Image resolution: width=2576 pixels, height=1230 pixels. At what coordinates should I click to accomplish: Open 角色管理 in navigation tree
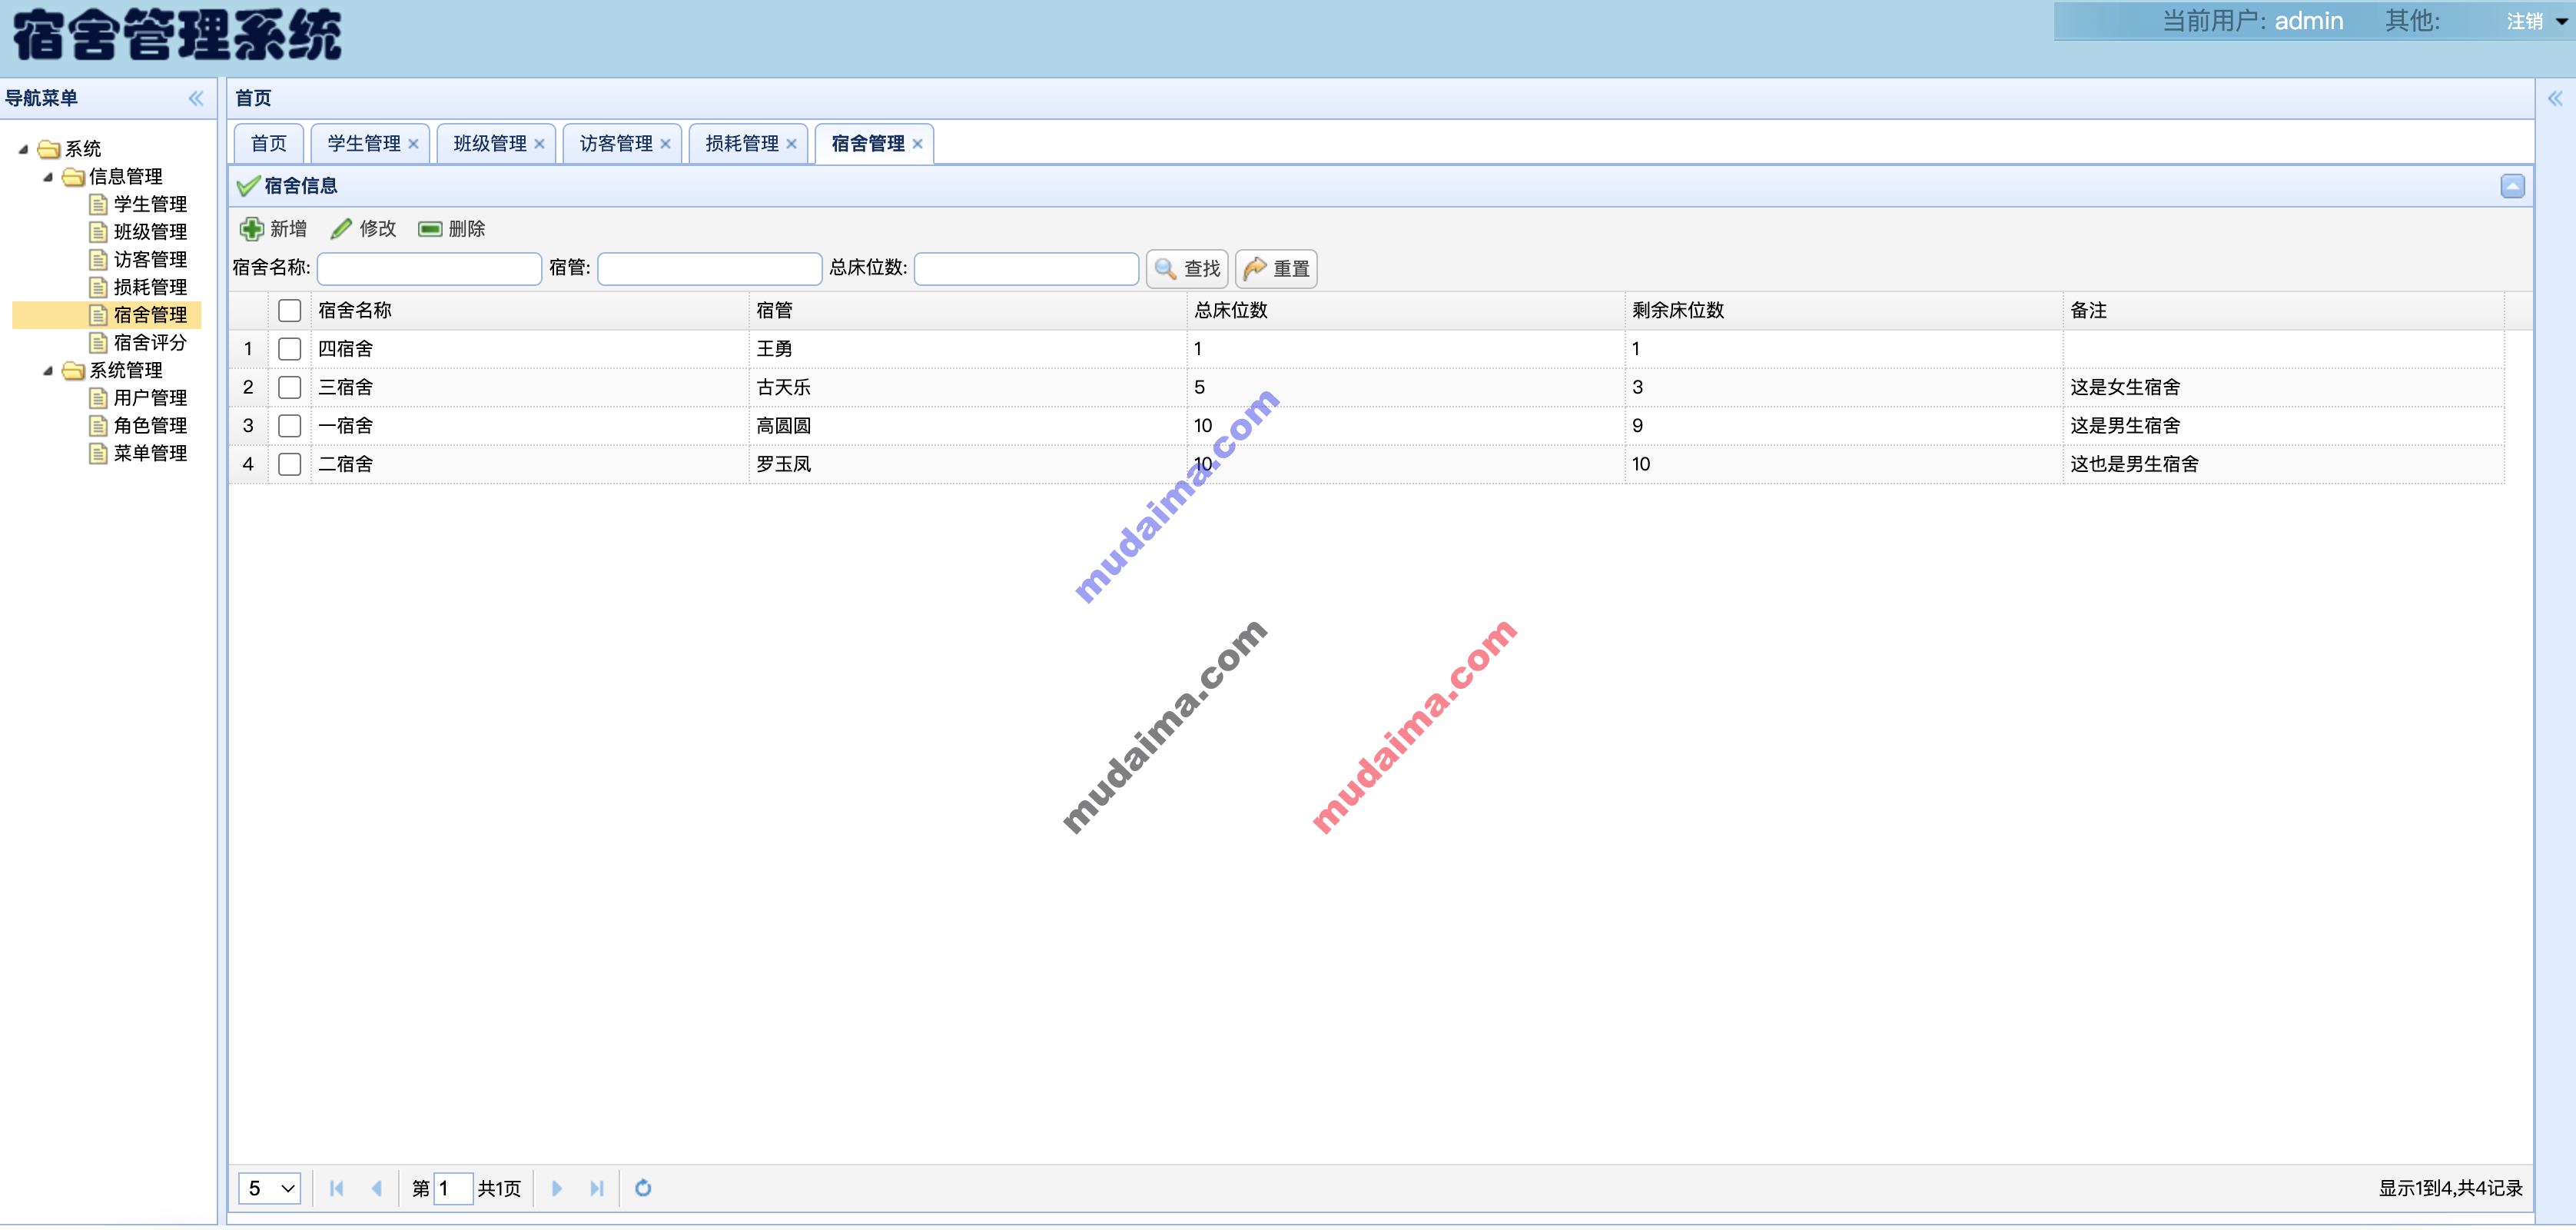150,426
